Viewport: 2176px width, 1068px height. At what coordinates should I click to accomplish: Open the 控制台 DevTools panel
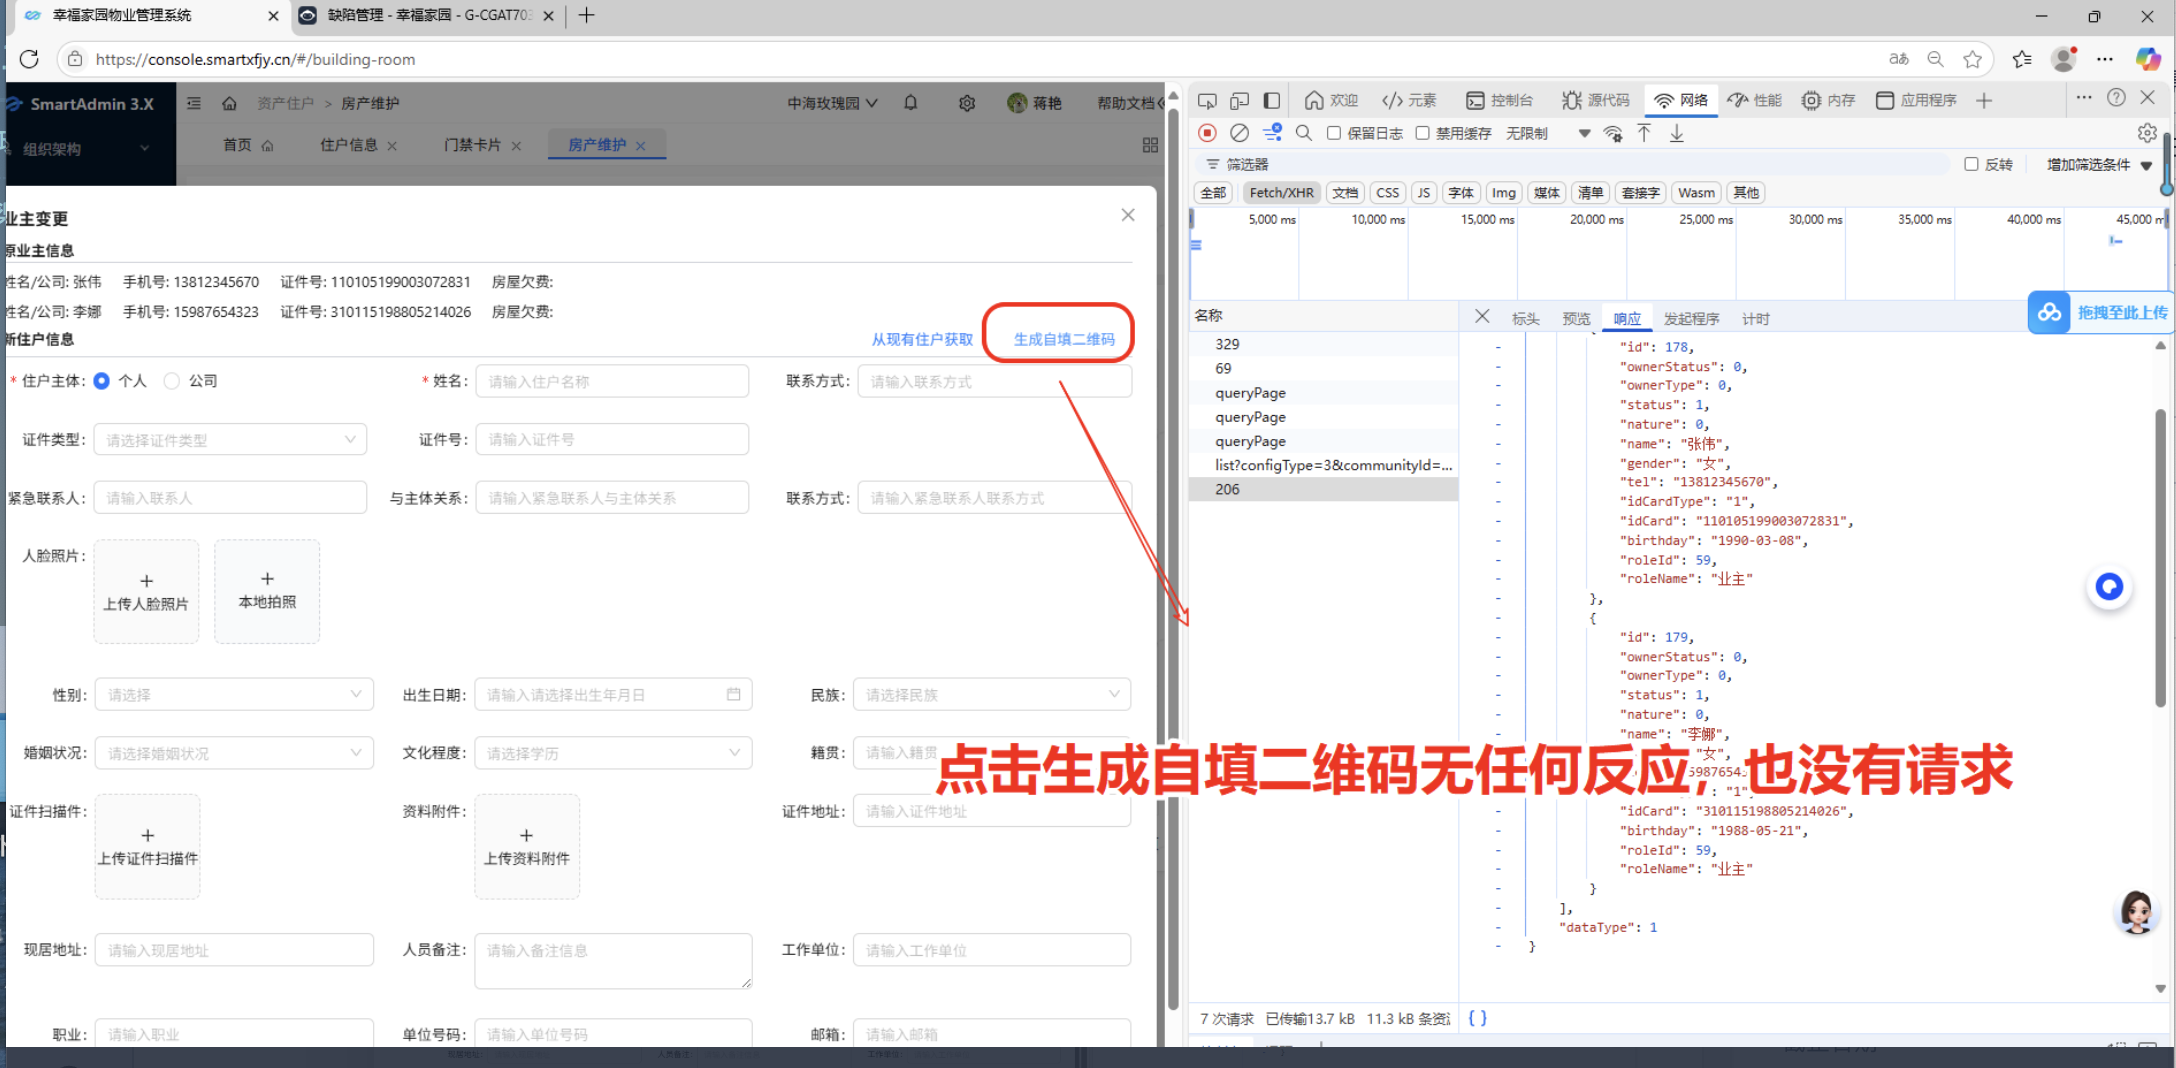point(1500,100)
